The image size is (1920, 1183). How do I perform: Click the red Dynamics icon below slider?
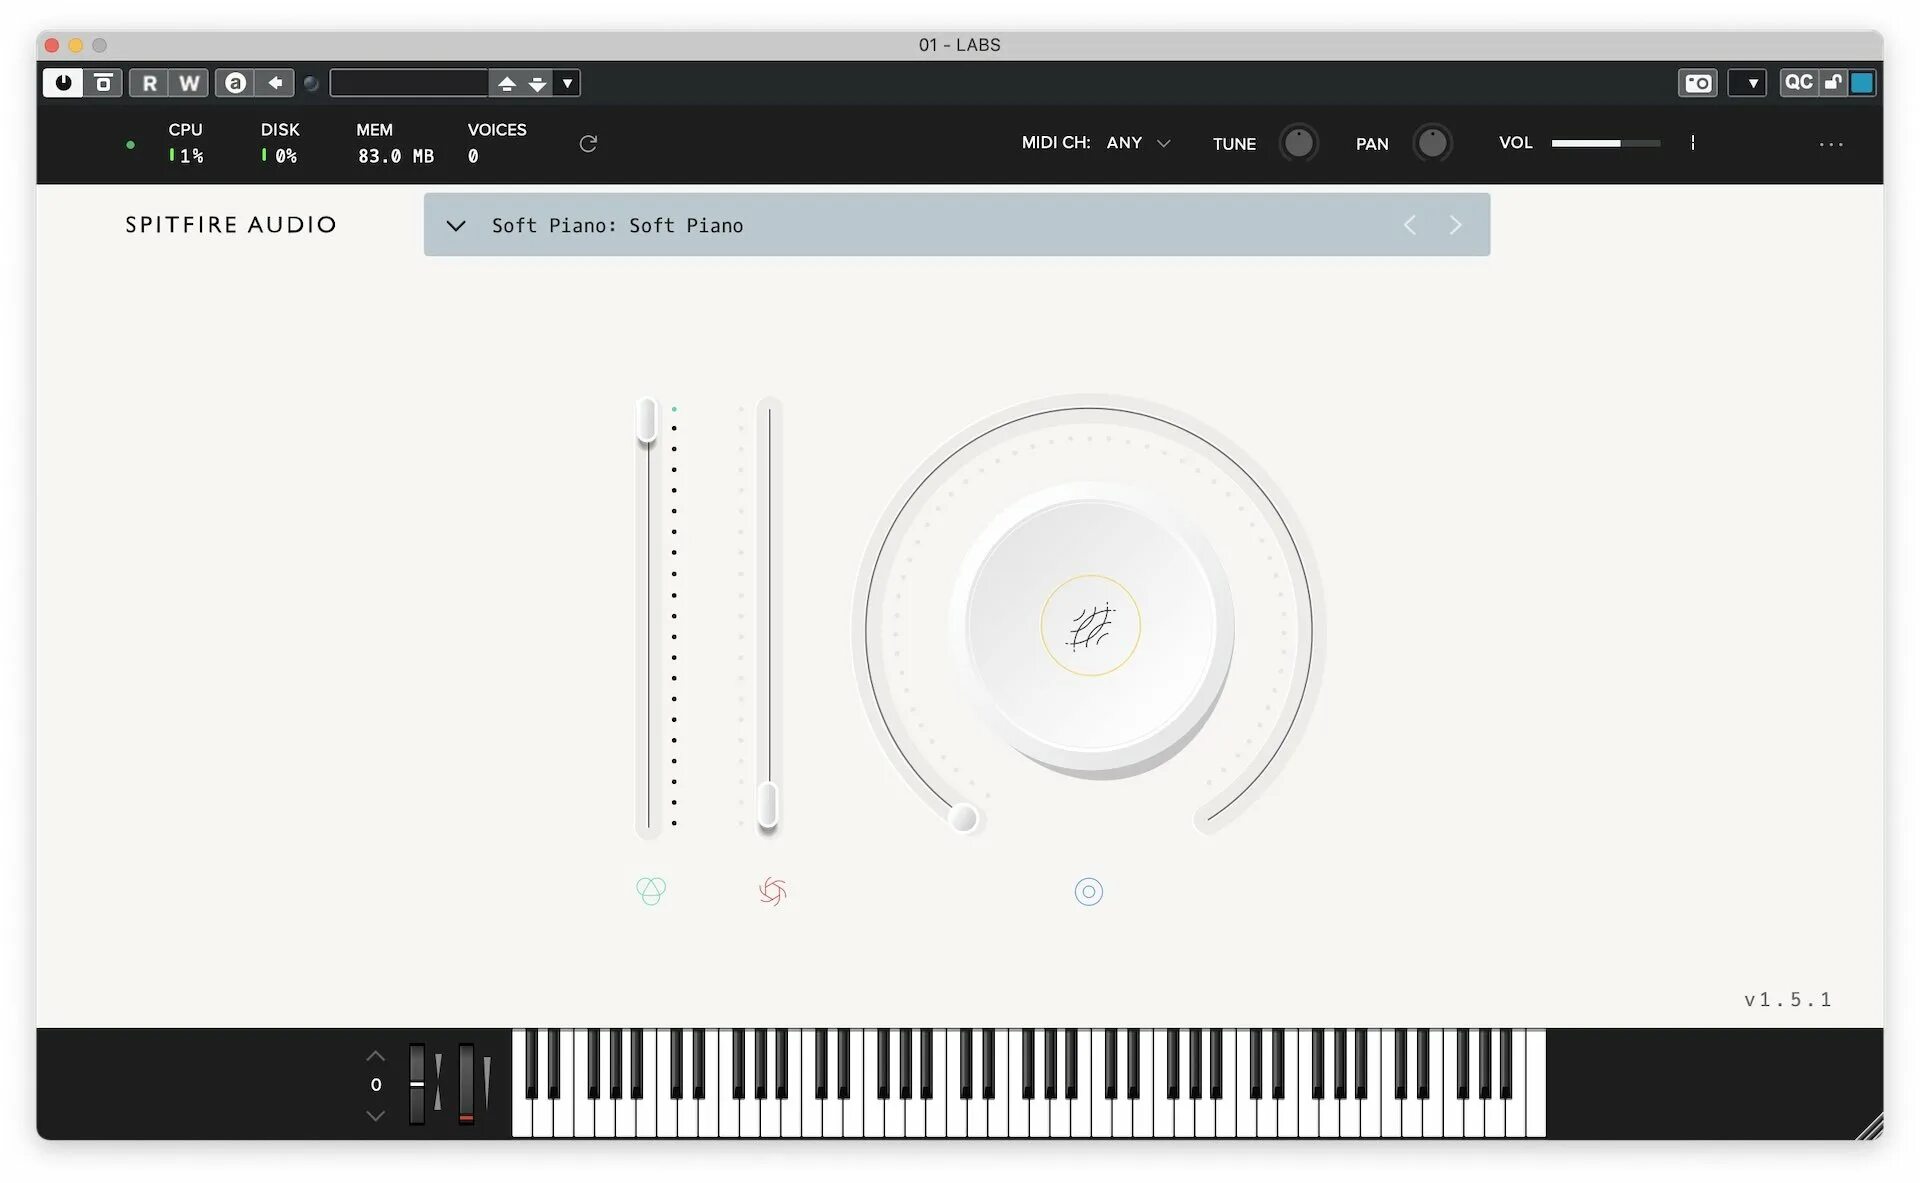coord(772,890)
